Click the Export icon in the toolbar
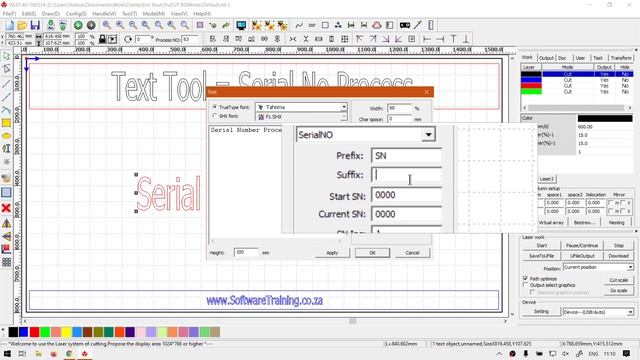 (x=63, y=25)
